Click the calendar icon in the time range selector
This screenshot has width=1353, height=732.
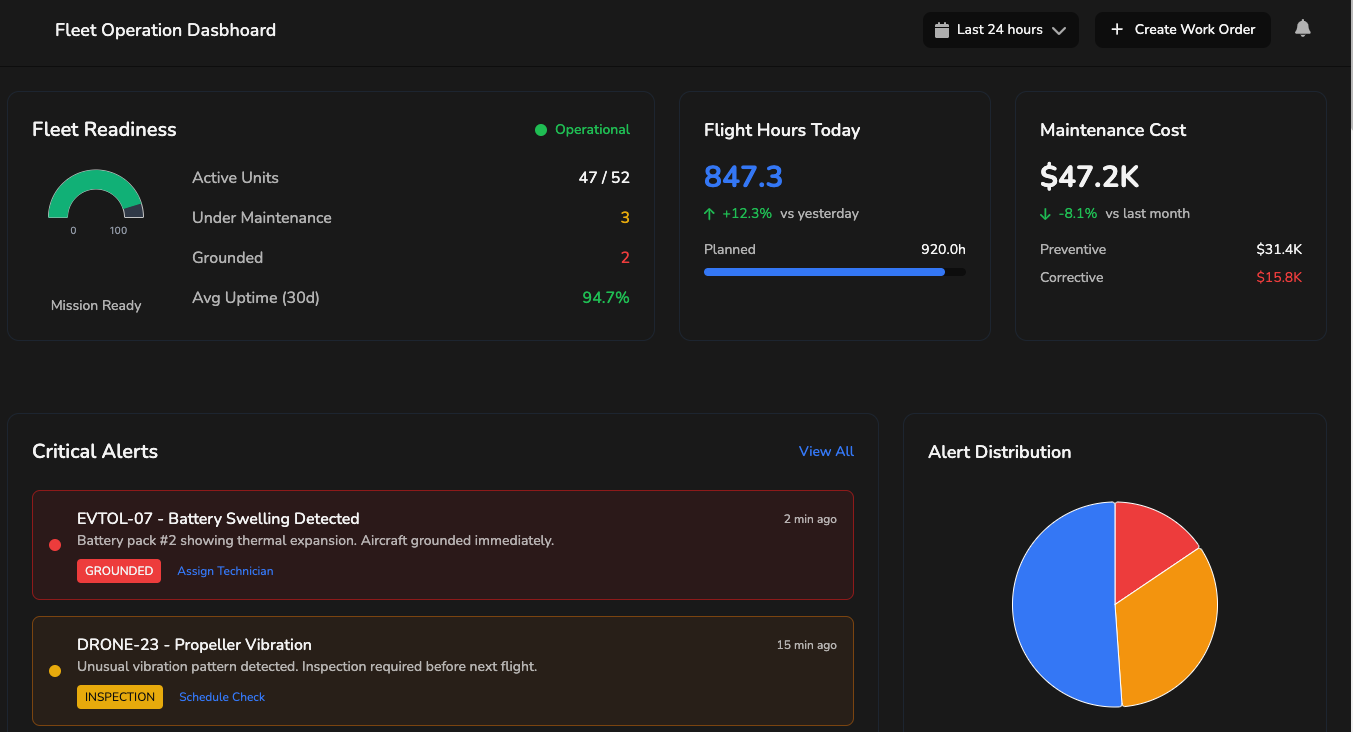[x=941, y=29]
